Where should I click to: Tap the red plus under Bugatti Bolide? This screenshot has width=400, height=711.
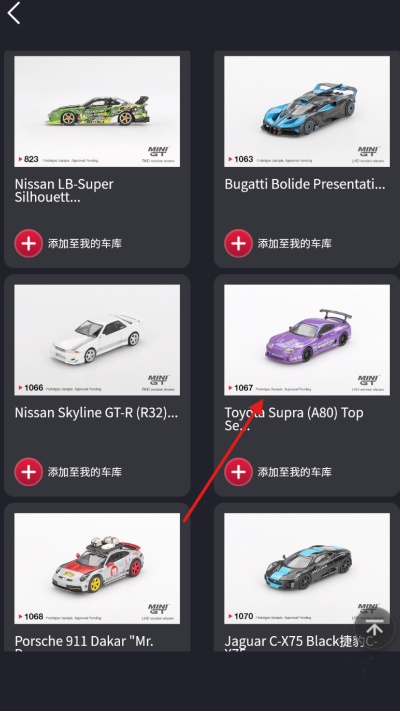point(239,243)
